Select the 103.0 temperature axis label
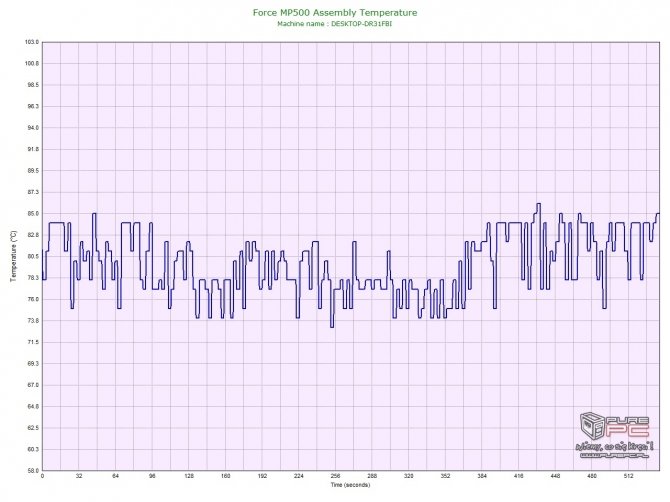Image resolution: width=670 pixels, height=502 pixels. pyautogui.click(x=32, y=42)
